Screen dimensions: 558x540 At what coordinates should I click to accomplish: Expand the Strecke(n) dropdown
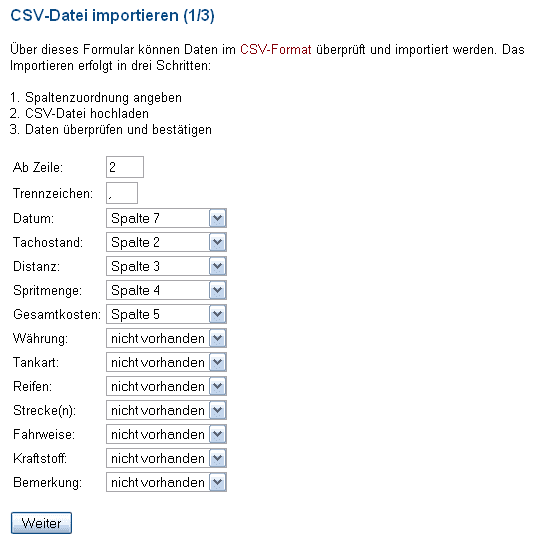pyautogui.click(x=166, y=410)
